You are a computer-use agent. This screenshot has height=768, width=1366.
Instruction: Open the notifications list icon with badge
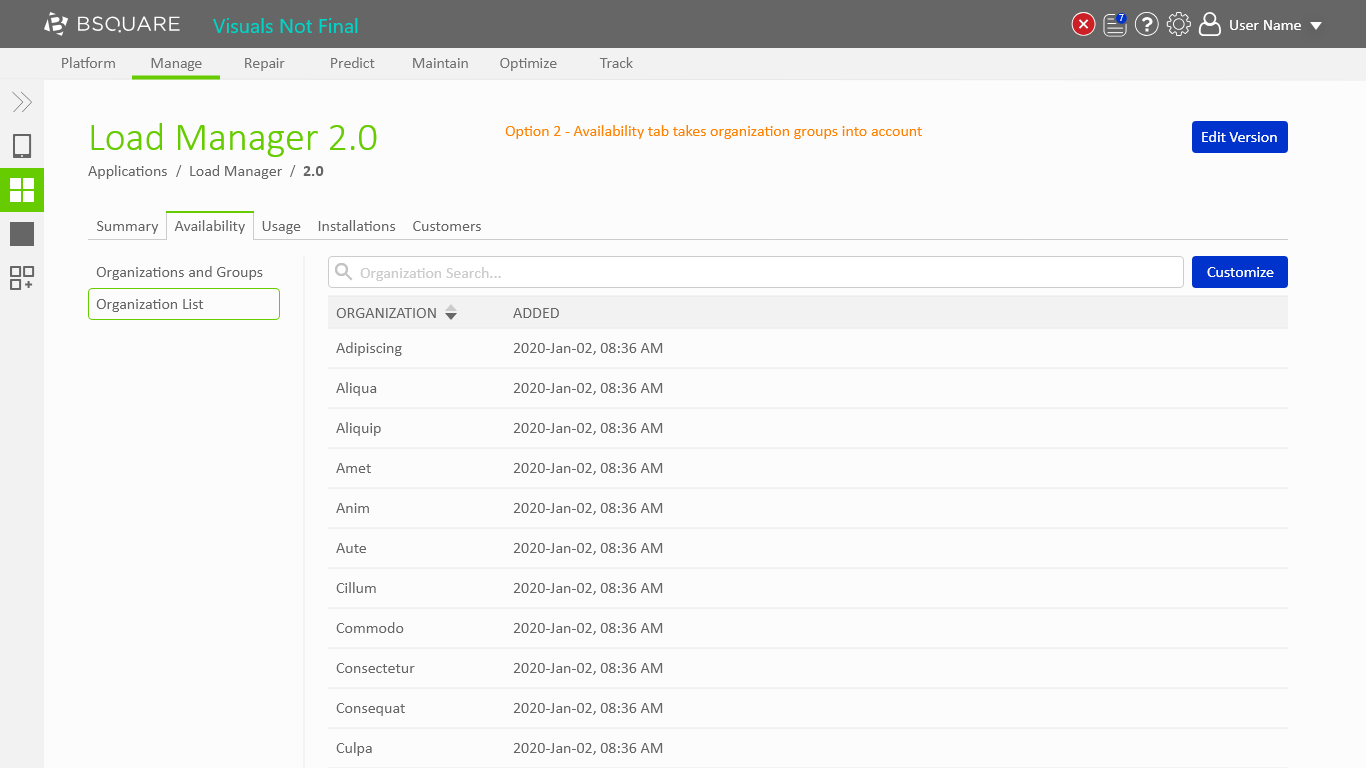click(1115, 25)
